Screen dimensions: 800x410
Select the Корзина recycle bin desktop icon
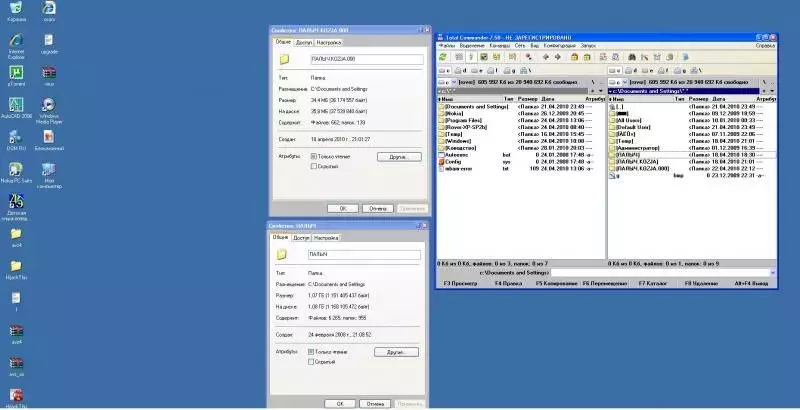(x=16, y=12)
